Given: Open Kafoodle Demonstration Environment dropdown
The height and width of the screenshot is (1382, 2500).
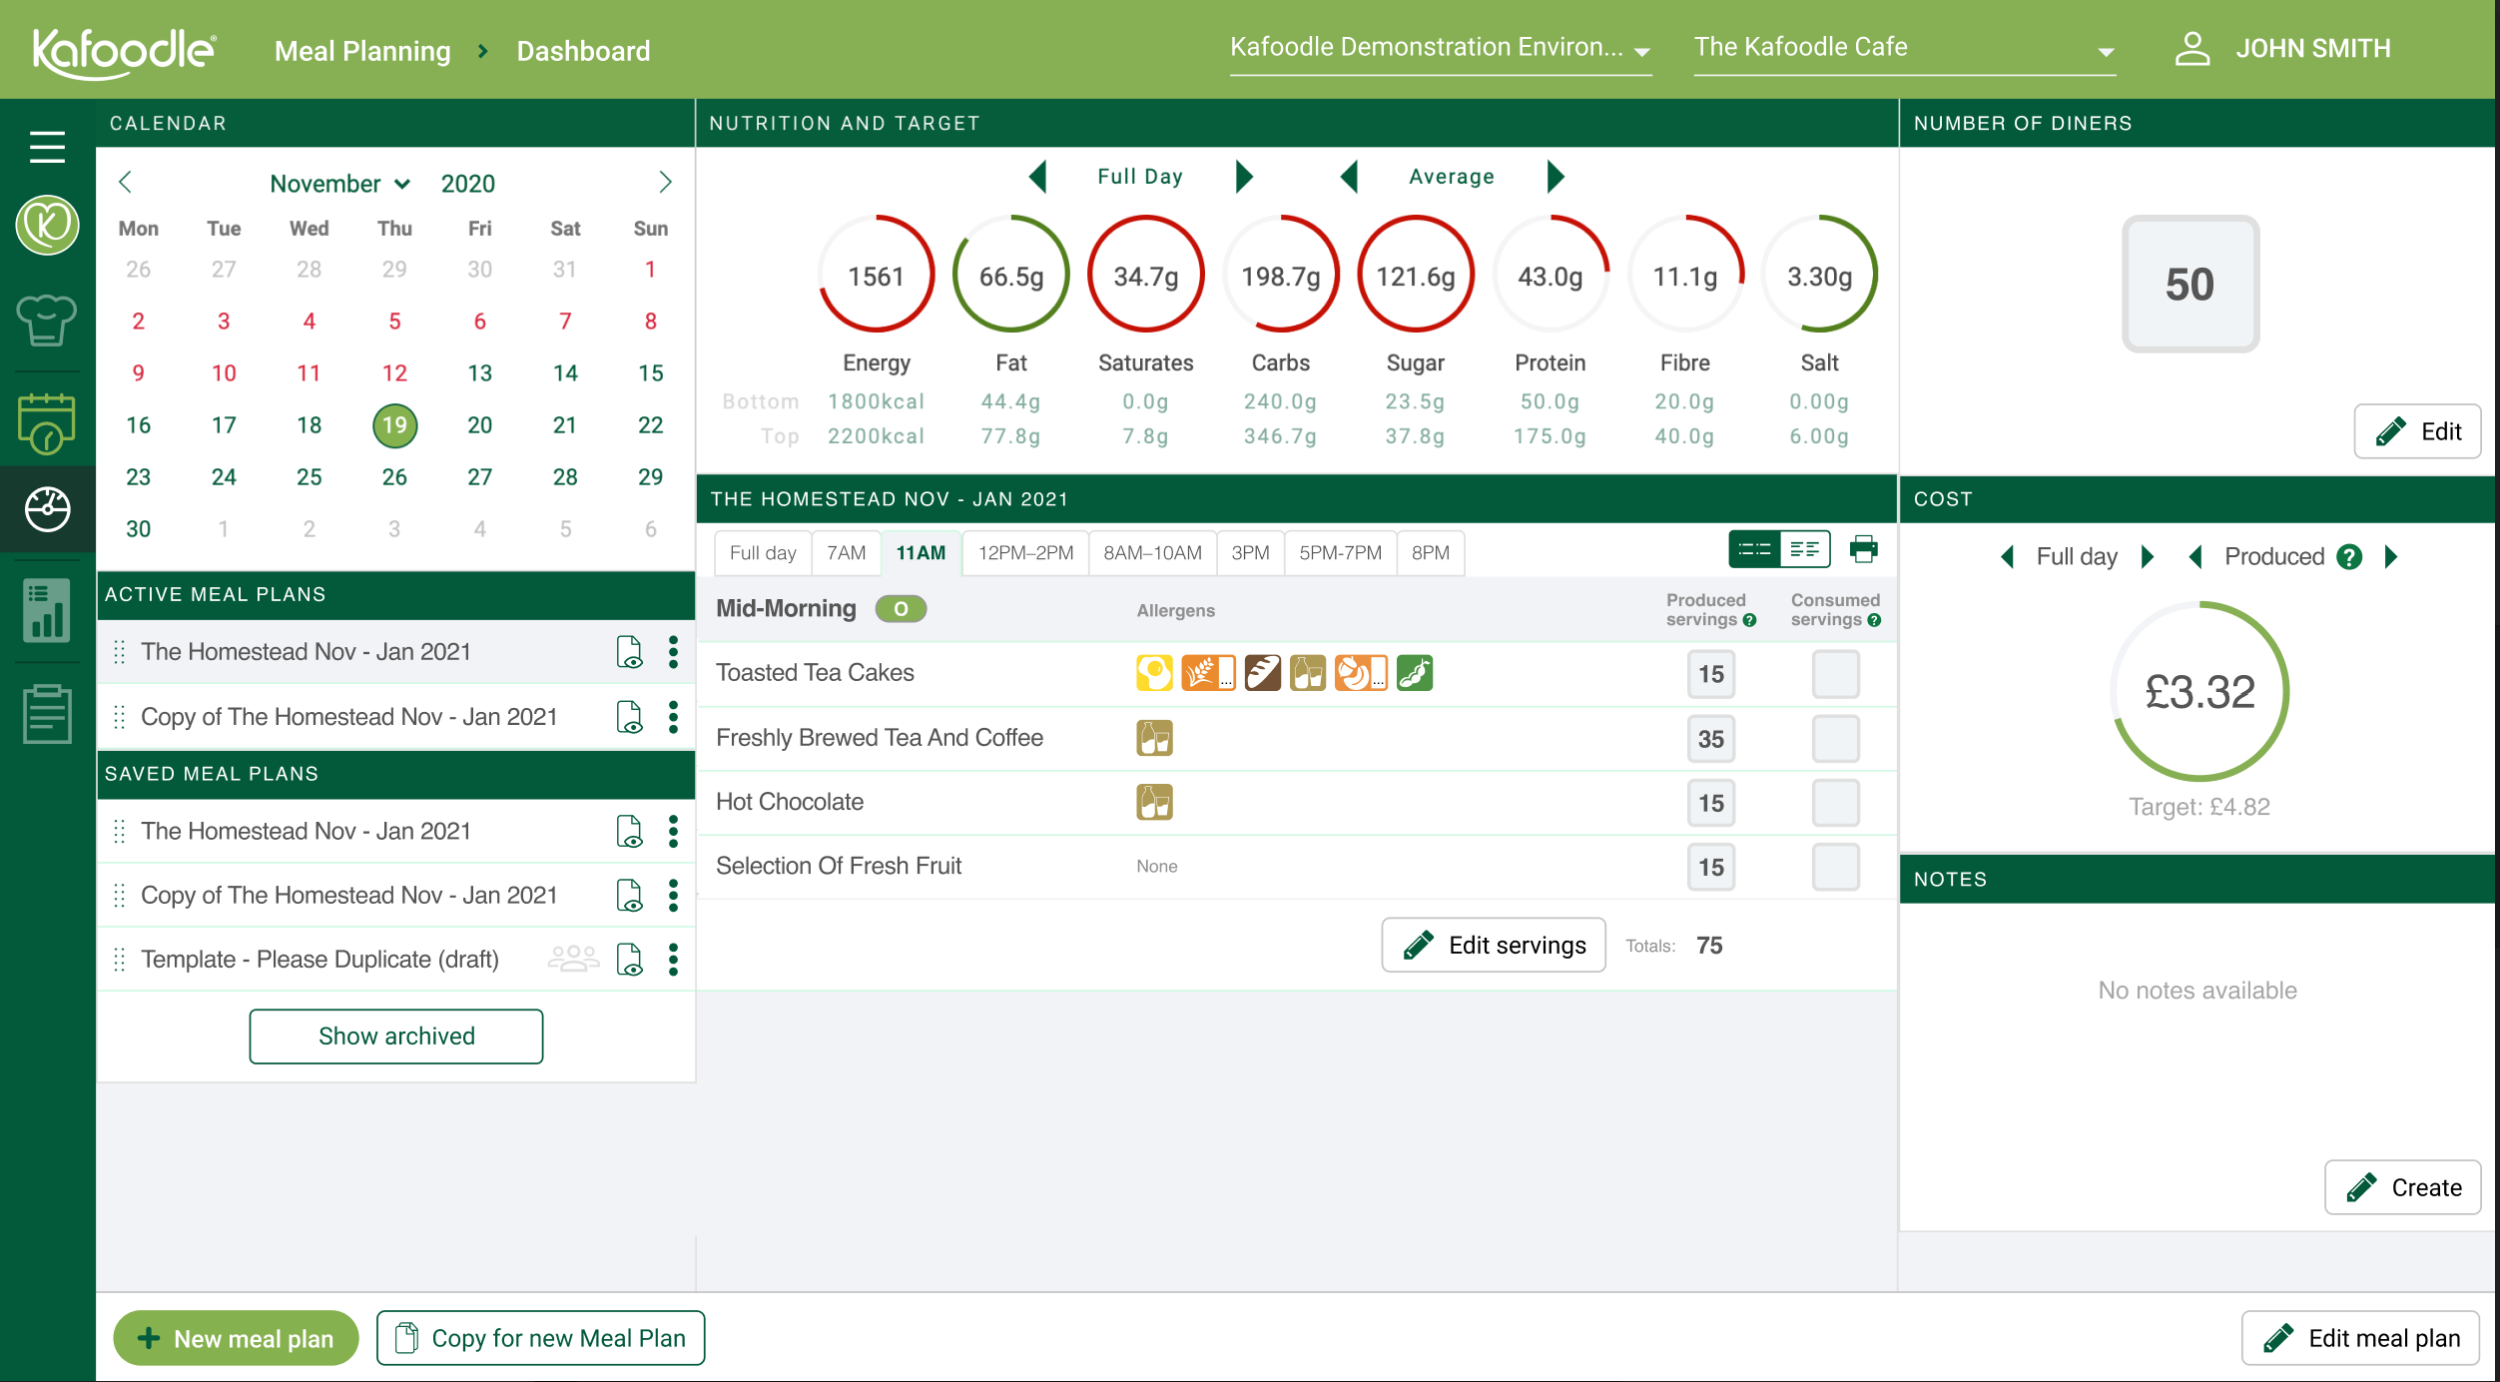Looking at the screenshot, I should click(x=1440, y=48).
